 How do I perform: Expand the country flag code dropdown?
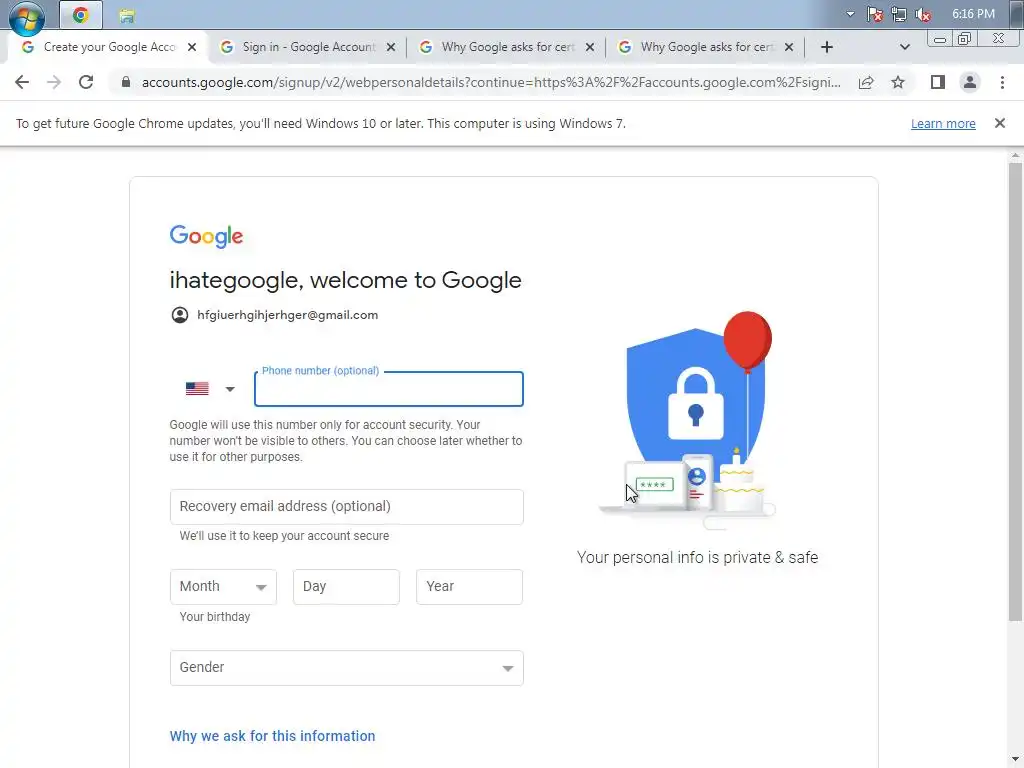(x=210, y=389)
